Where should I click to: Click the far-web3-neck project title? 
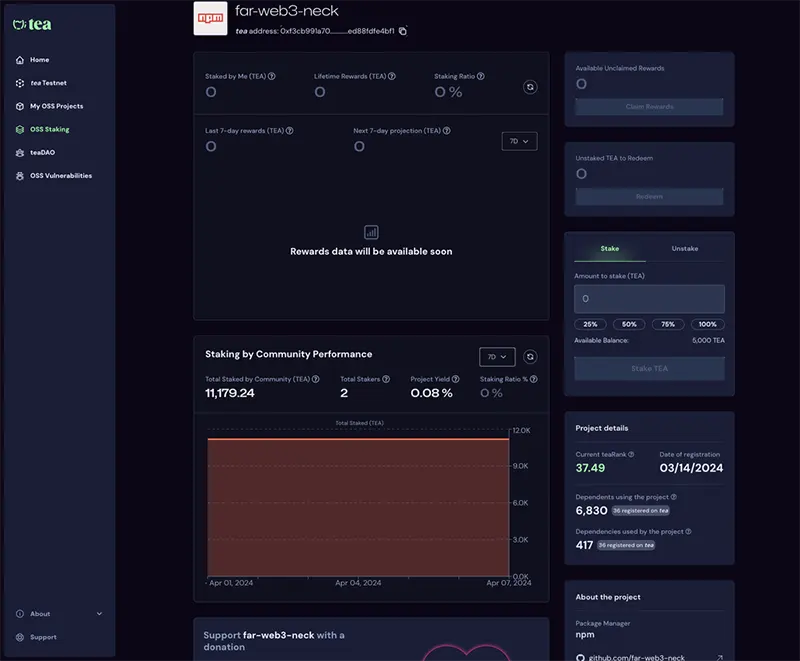tap(287, 11)
